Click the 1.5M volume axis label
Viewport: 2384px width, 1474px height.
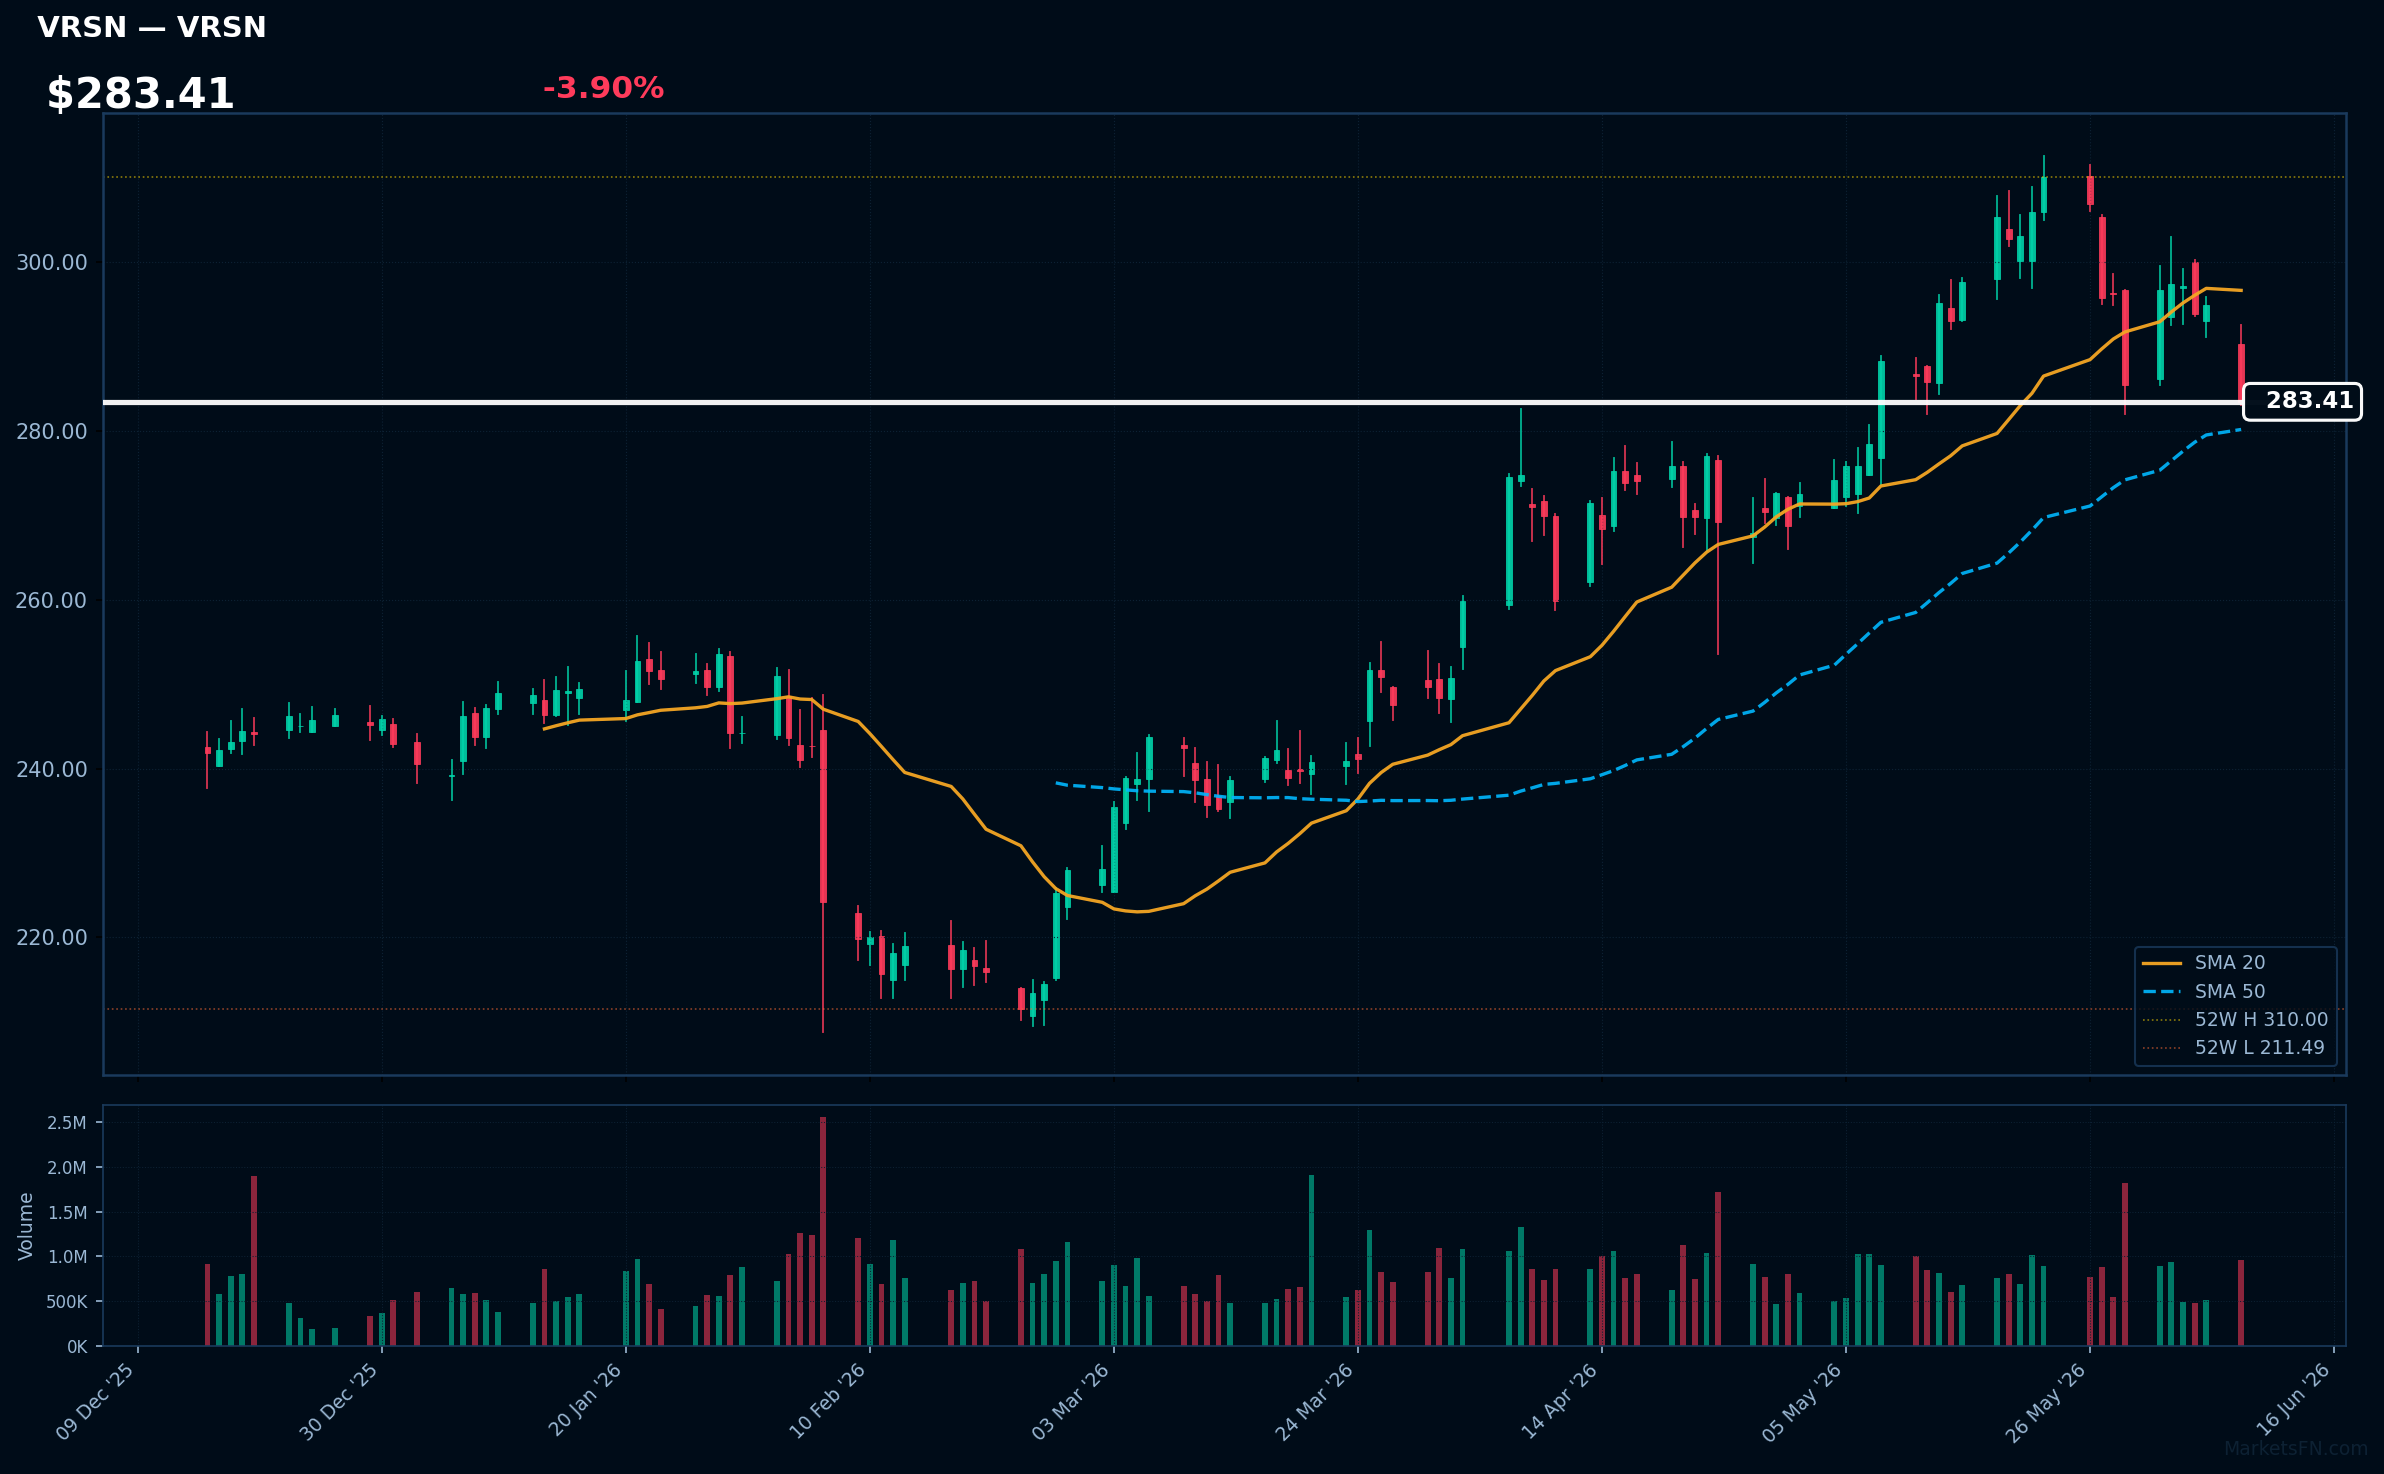67,1212
